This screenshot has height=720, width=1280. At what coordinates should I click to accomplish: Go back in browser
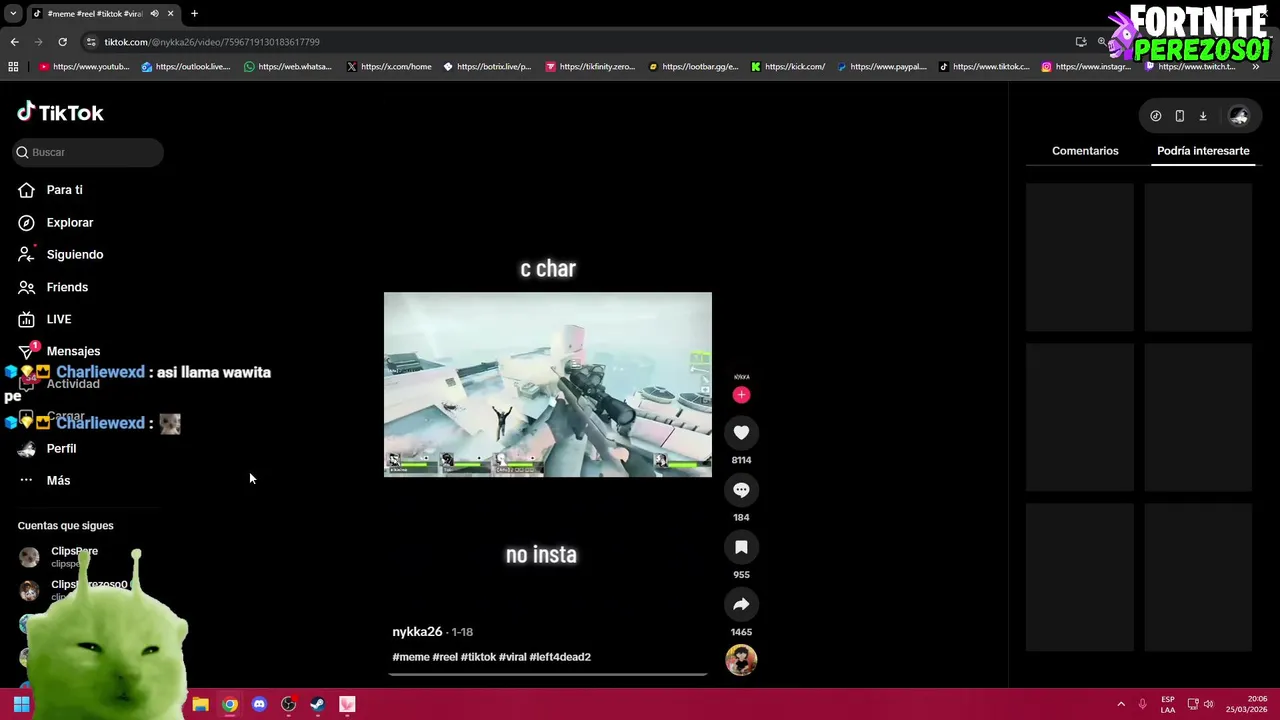(14, 42)
